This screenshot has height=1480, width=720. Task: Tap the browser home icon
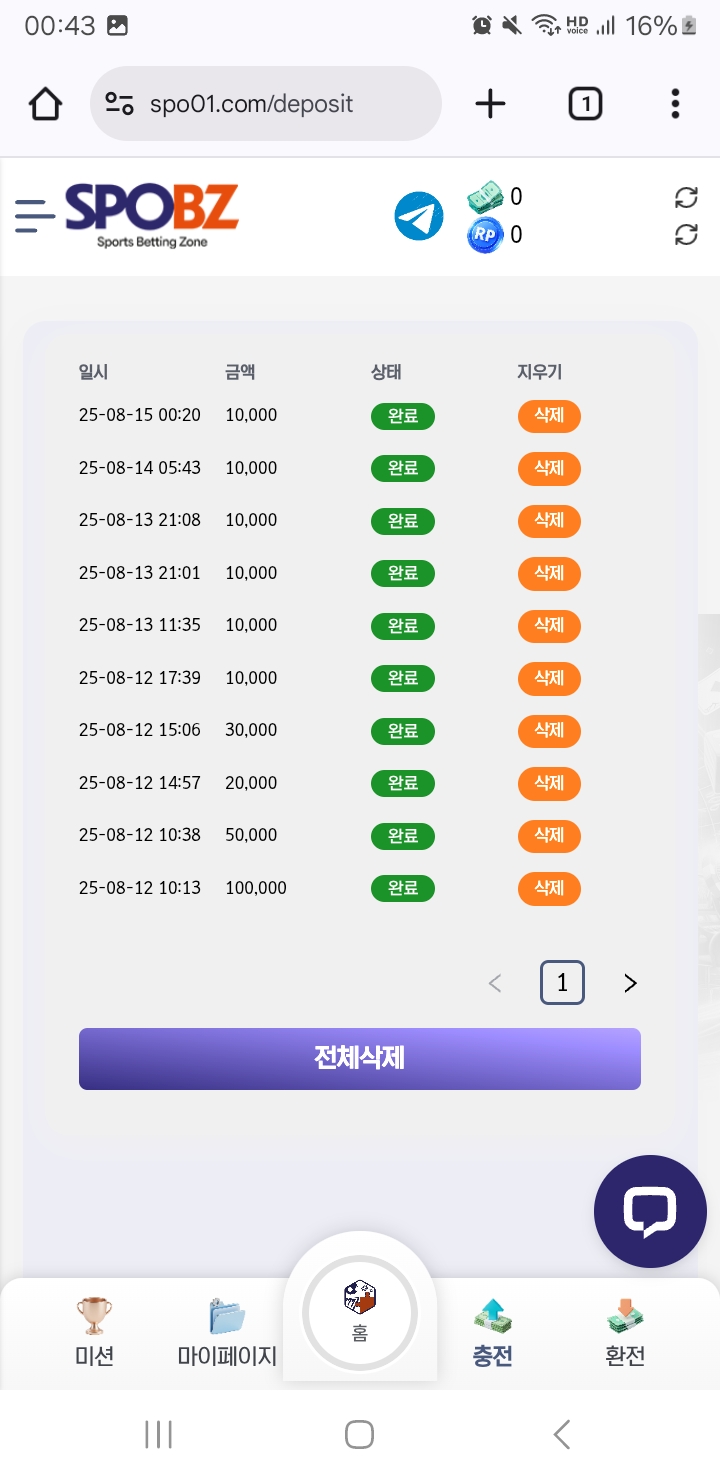(45, 104)
